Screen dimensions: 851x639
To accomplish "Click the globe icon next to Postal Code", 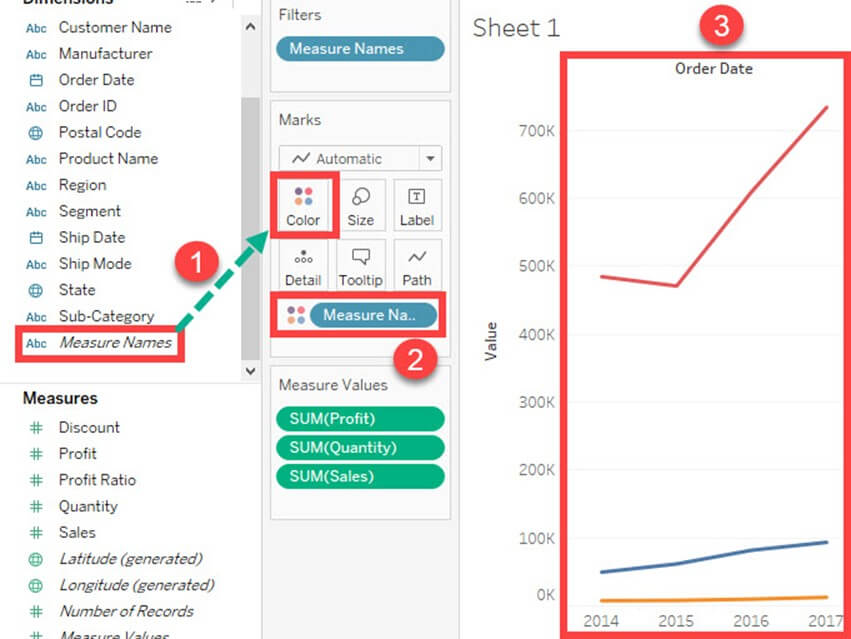I will (36, 132).
